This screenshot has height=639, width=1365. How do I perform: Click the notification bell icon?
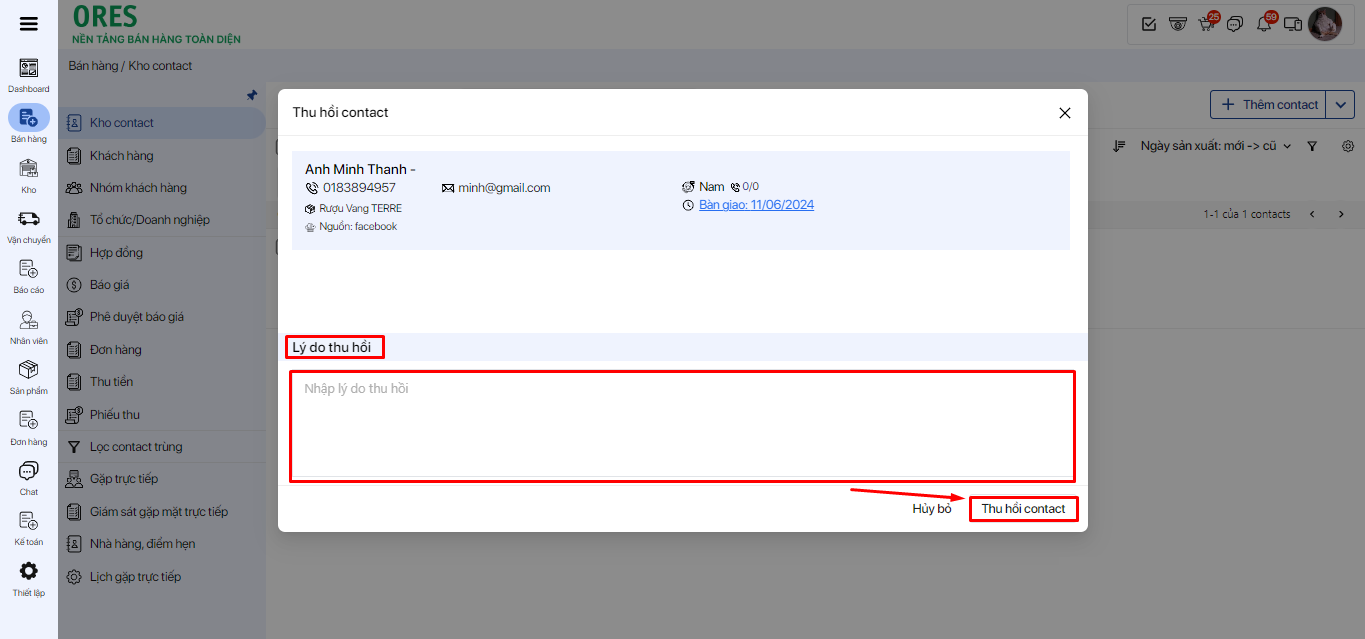point(1264,24)
